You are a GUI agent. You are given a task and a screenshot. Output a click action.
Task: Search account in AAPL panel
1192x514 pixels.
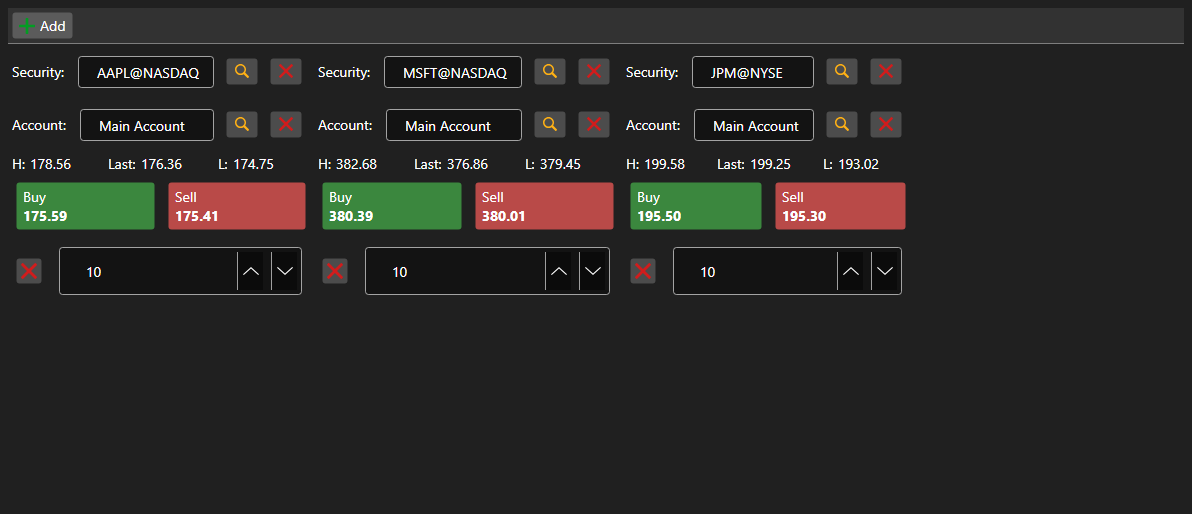[x=242, y=125]
